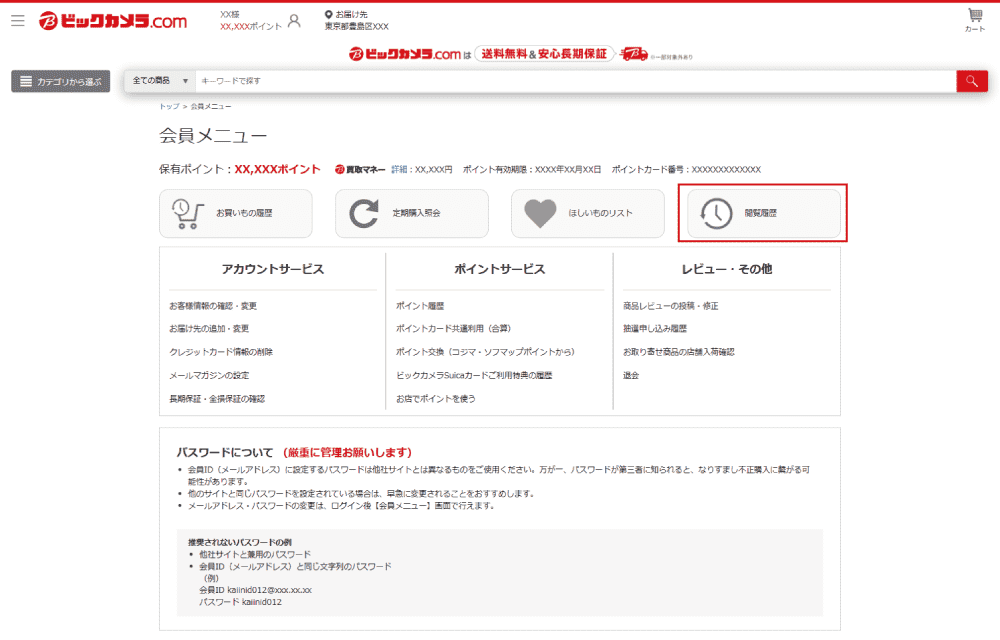
Task: Open 閲覧履歴 browsing history tile
Action: point(763,213)
